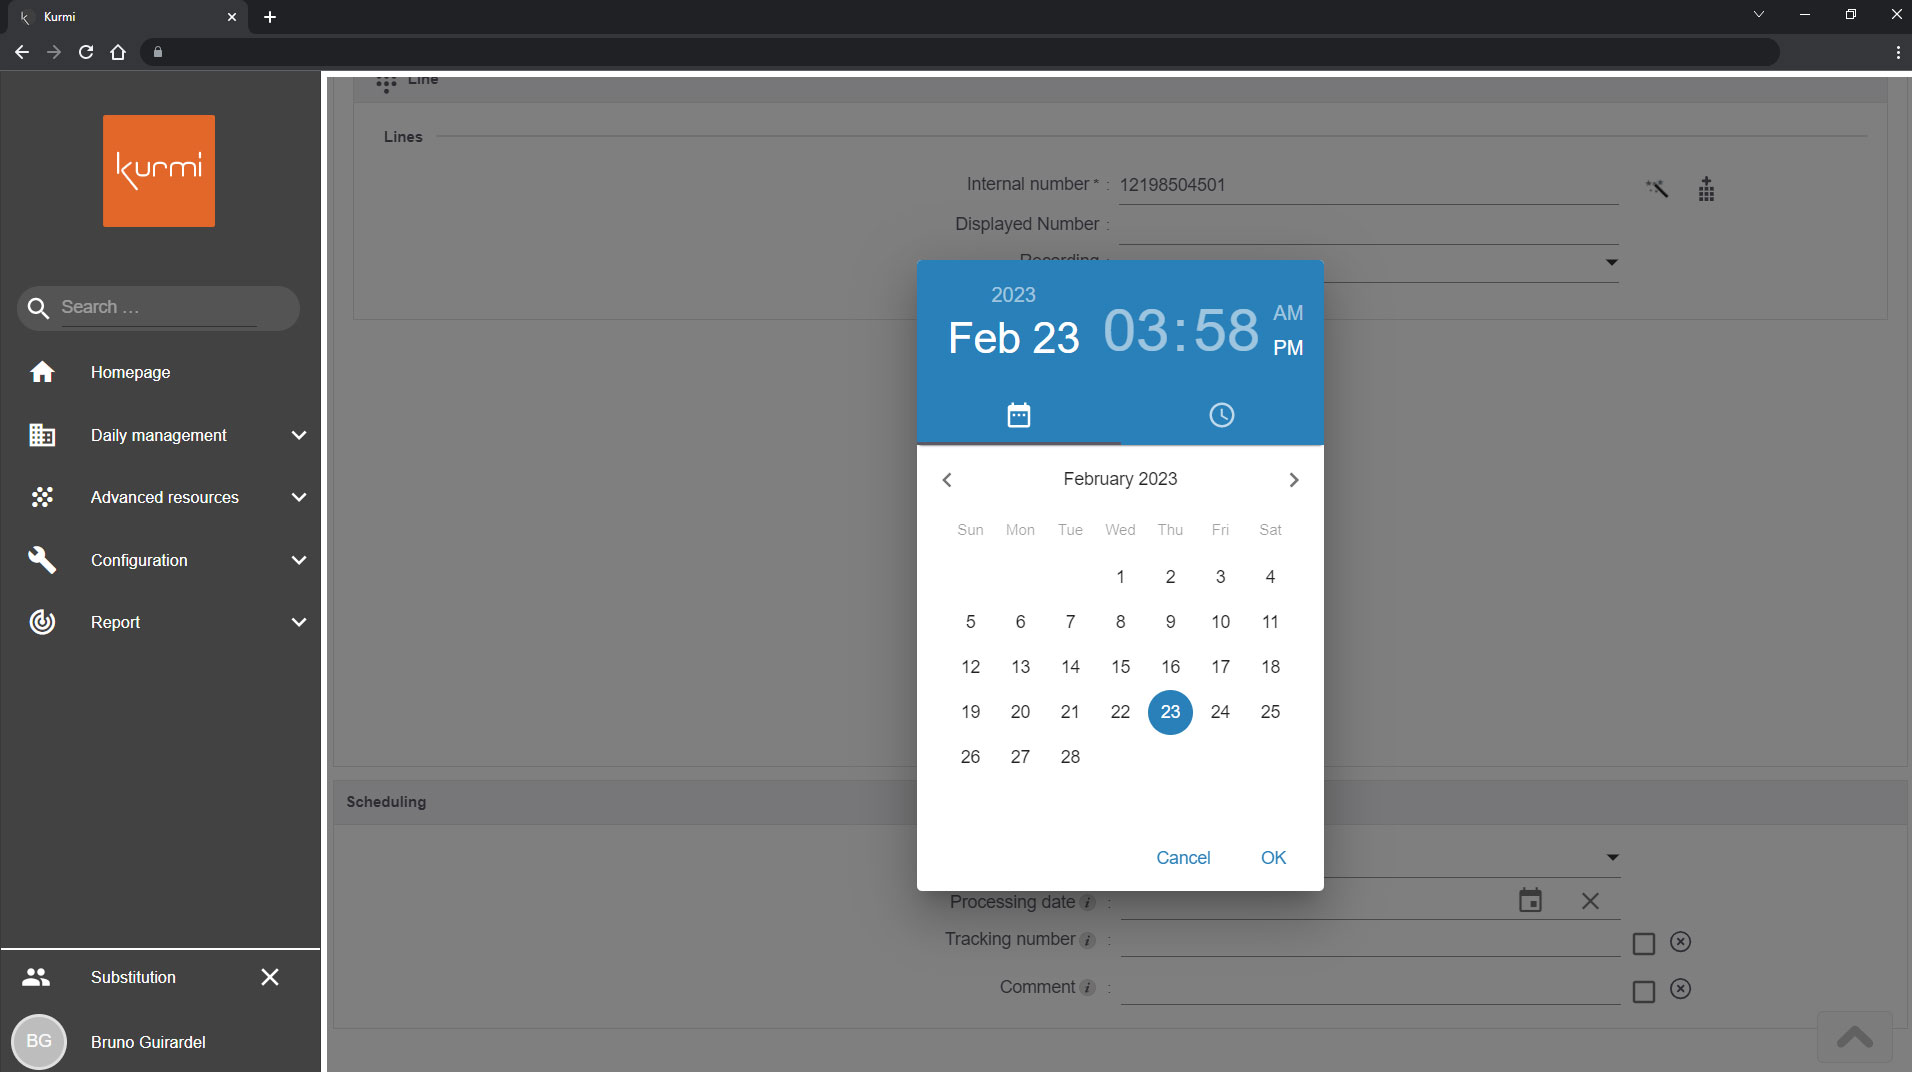Clear Processing date with the X icon
Image resolution: width=1912 pixels, height=1072 pixels.
1590,901
